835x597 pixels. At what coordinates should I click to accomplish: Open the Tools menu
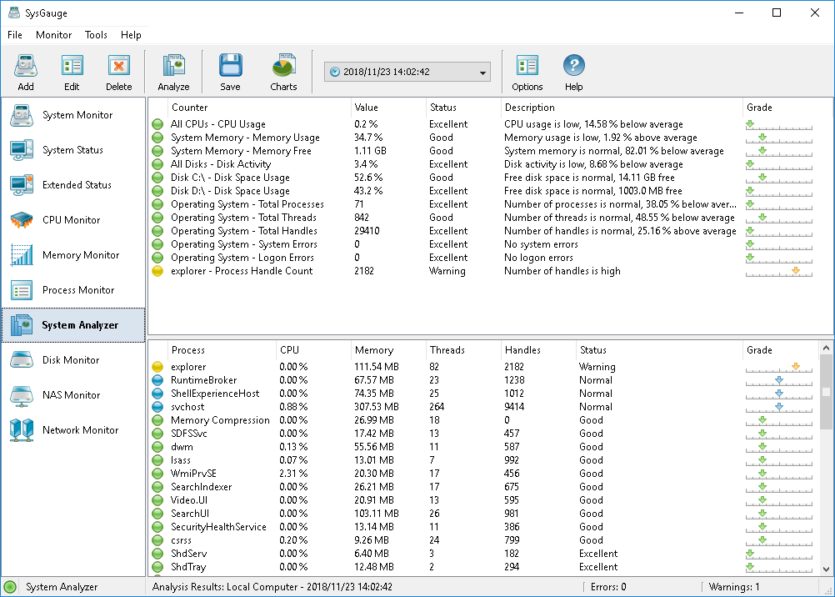(x=96, y=35)
